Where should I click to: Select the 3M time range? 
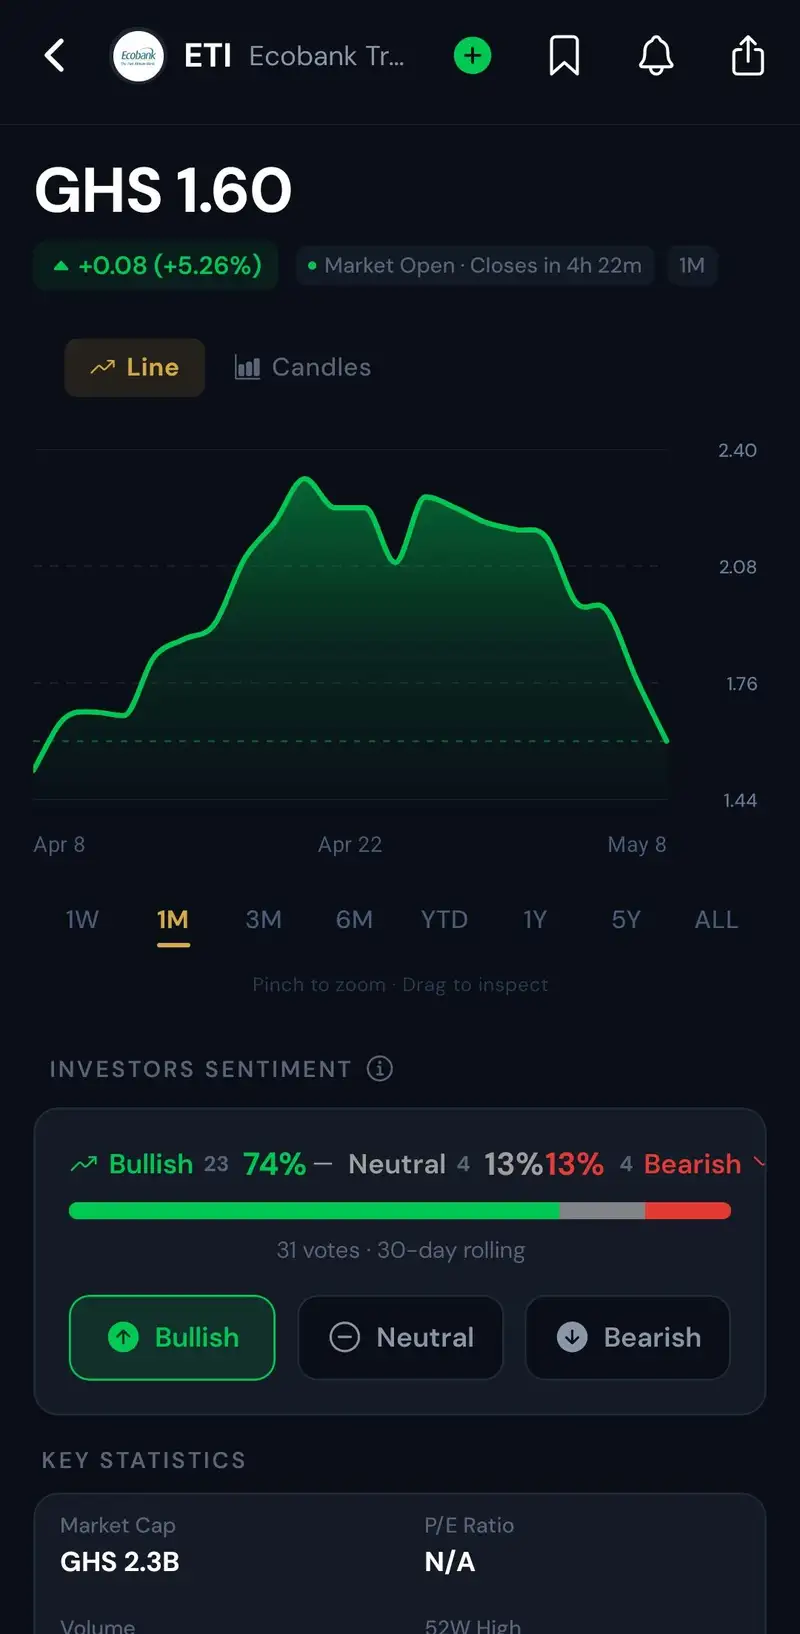pyautogui.click(x=264, y=919)
